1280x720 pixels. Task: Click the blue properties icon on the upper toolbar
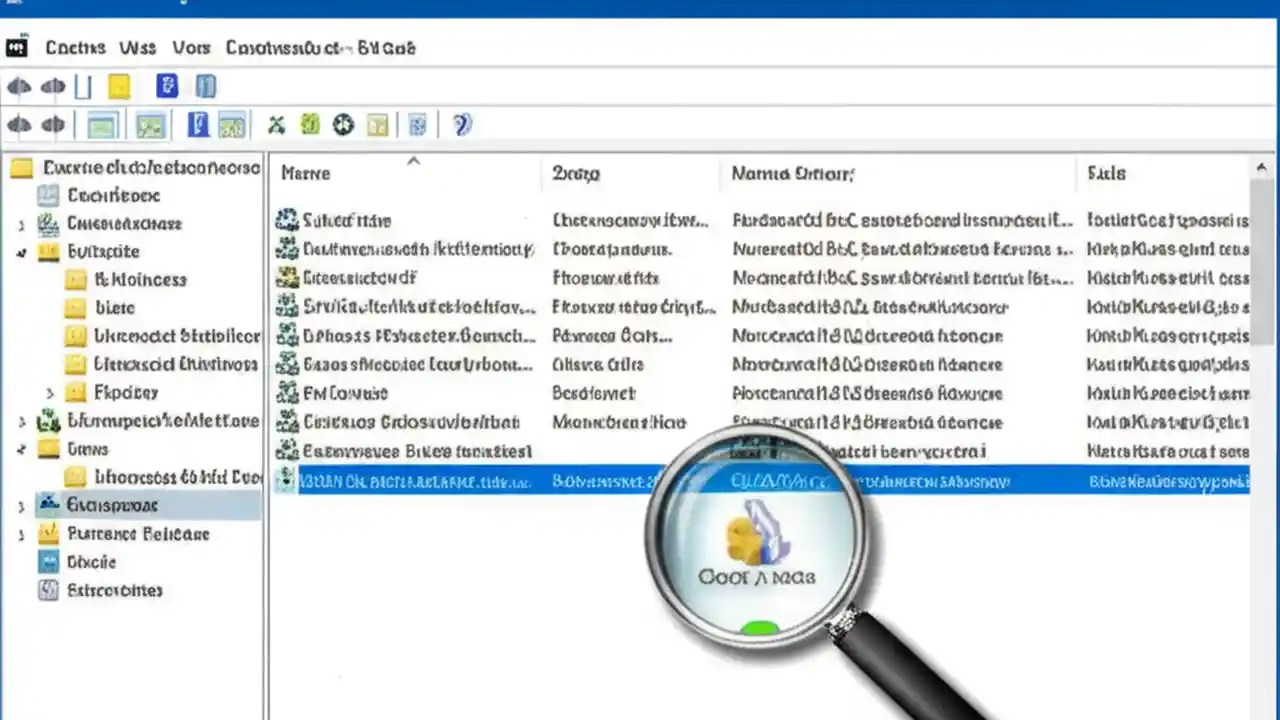point(167,86)
